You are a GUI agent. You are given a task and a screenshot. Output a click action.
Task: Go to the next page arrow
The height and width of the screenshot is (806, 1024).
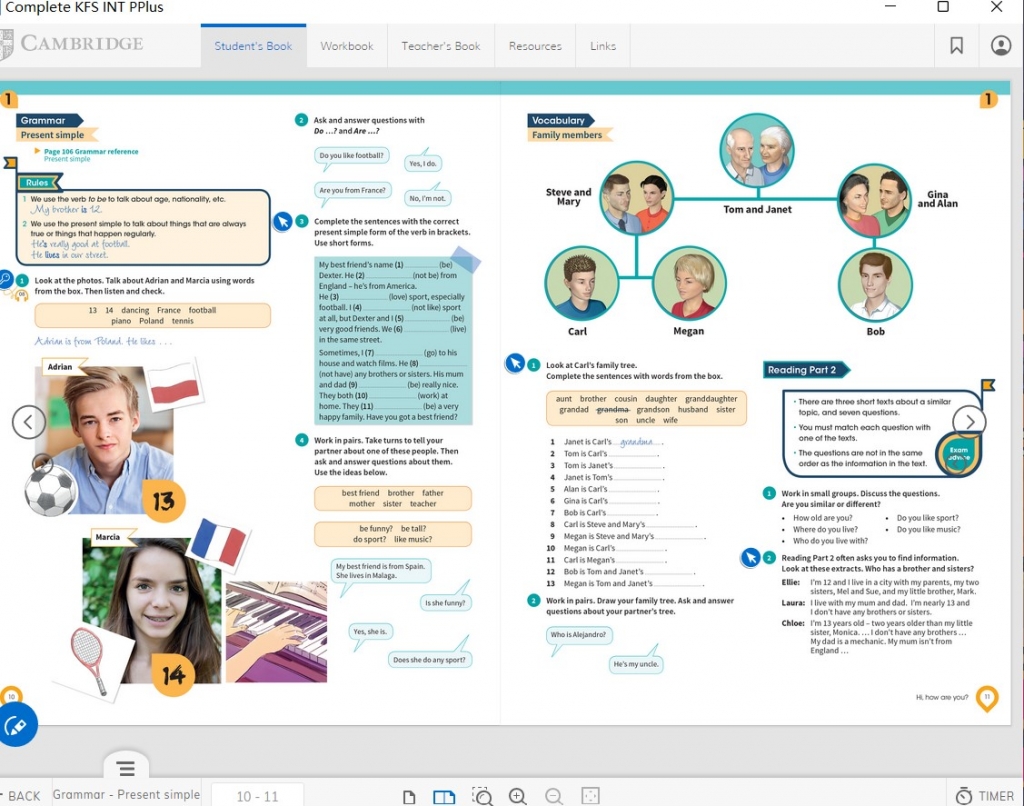[x=969, y=422]
